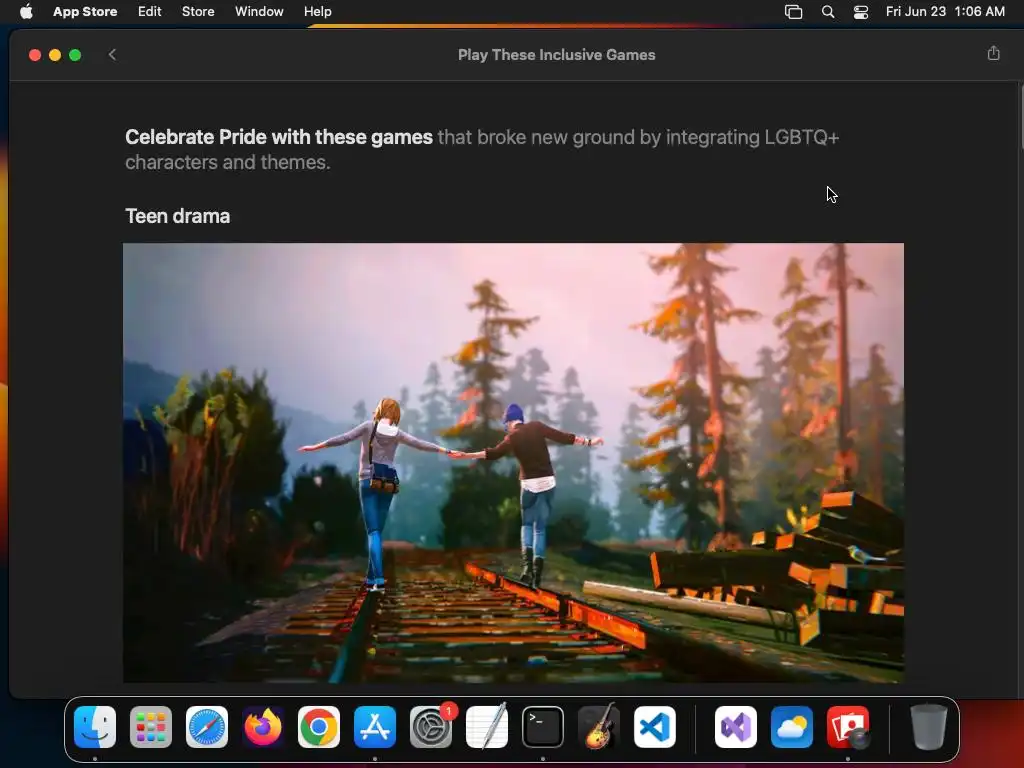This screenshot has width=1024, height=768.
Task: Launch Google Chrome from the dock
Action: (319, 727)
